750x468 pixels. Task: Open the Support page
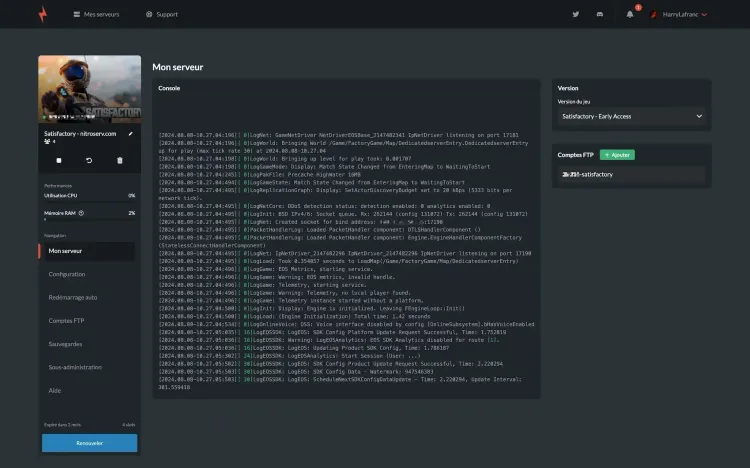[x=162, y=14]
